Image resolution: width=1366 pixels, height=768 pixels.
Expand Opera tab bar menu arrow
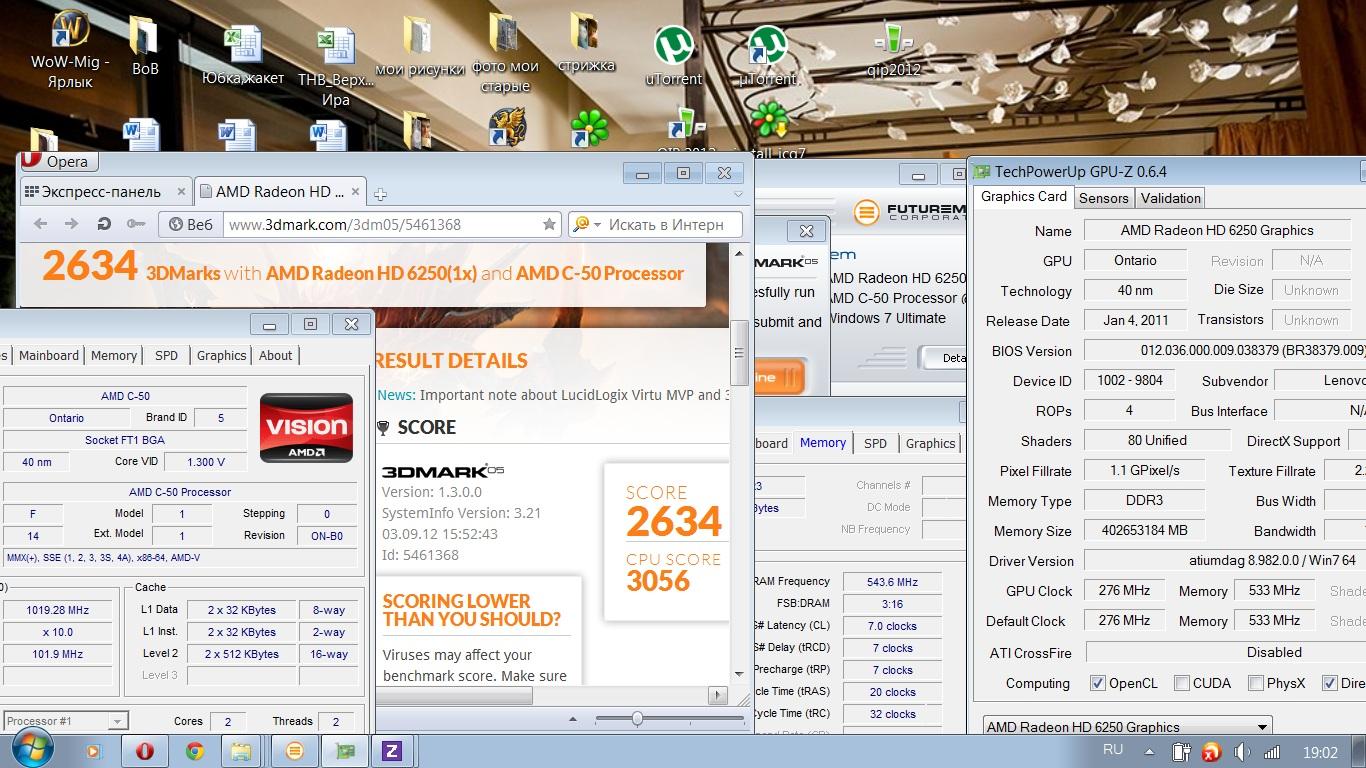pos(739,194)
